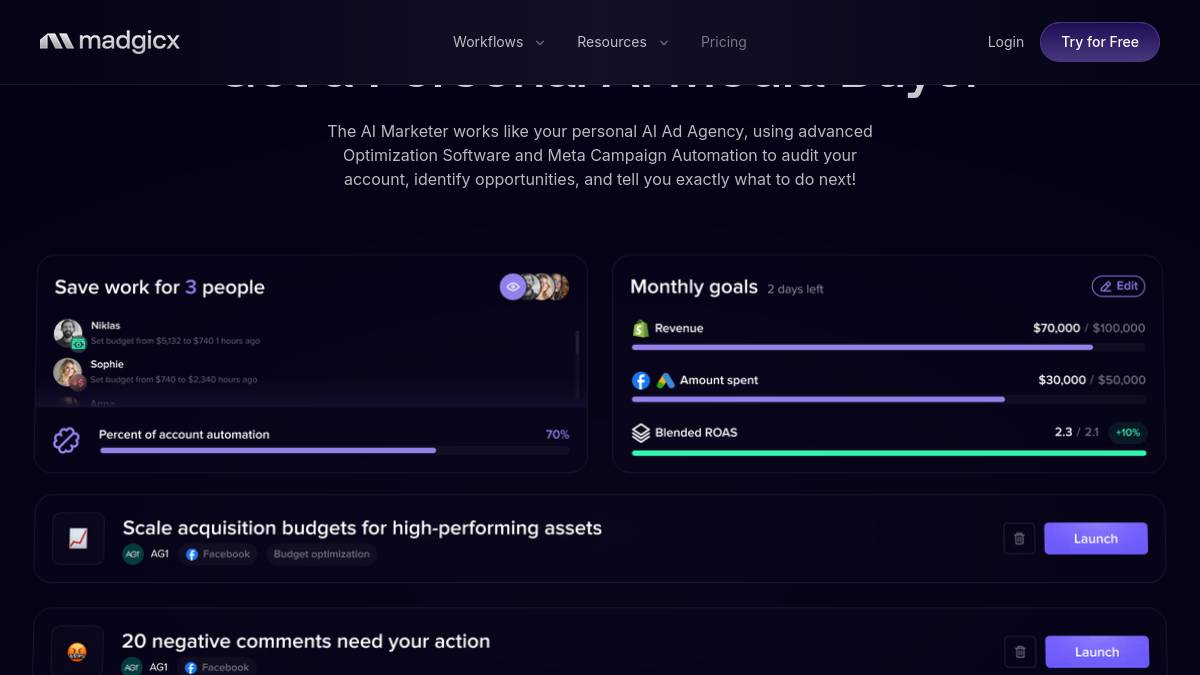Click Niklas's profile avatar
The height and width of the screenshot is (675, 1200).
click(x=68, y=333)
